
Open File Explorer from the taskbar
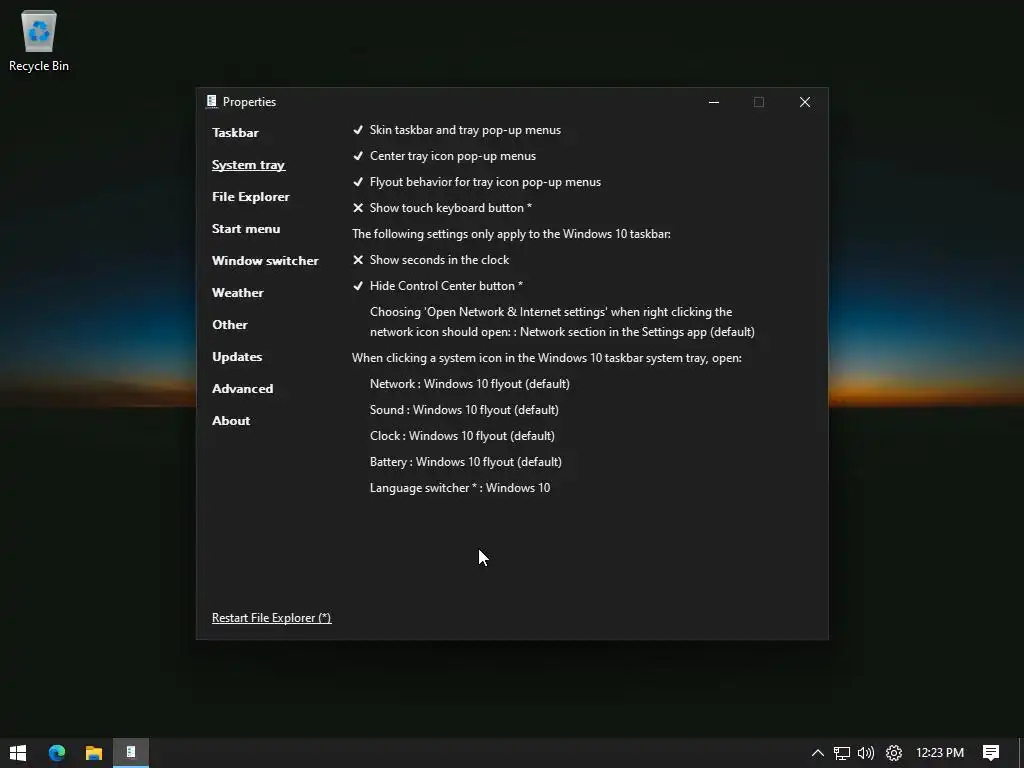[94, 753]
